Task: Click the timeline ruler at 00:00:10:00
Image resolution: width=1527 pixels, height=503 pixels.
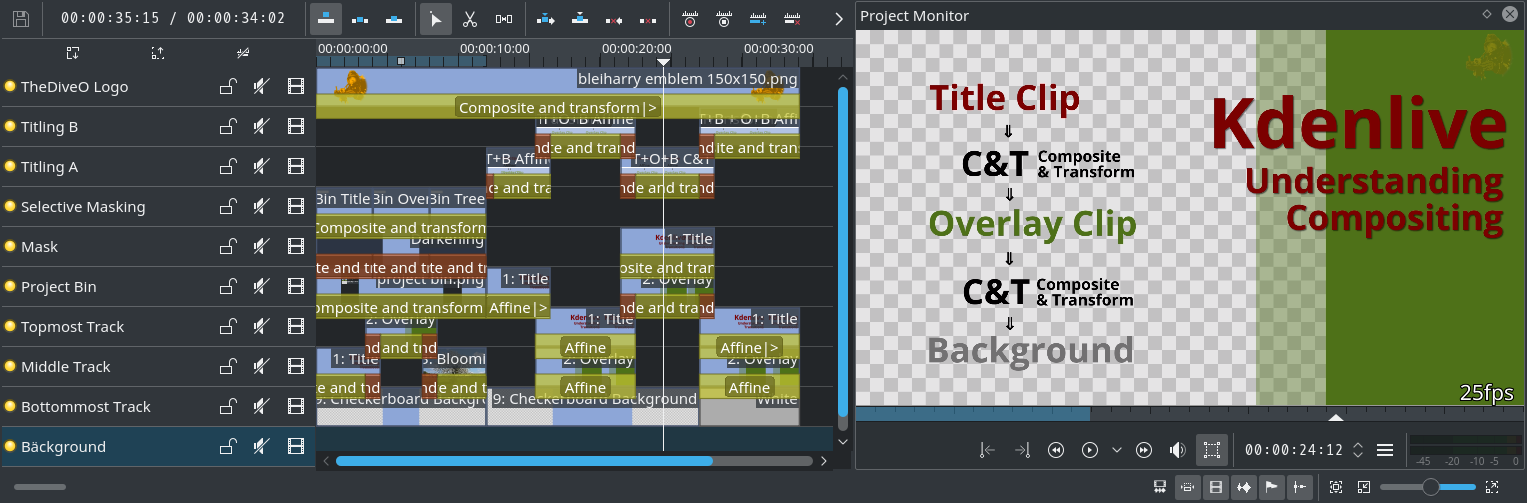Action: click(x=497, y=48)
